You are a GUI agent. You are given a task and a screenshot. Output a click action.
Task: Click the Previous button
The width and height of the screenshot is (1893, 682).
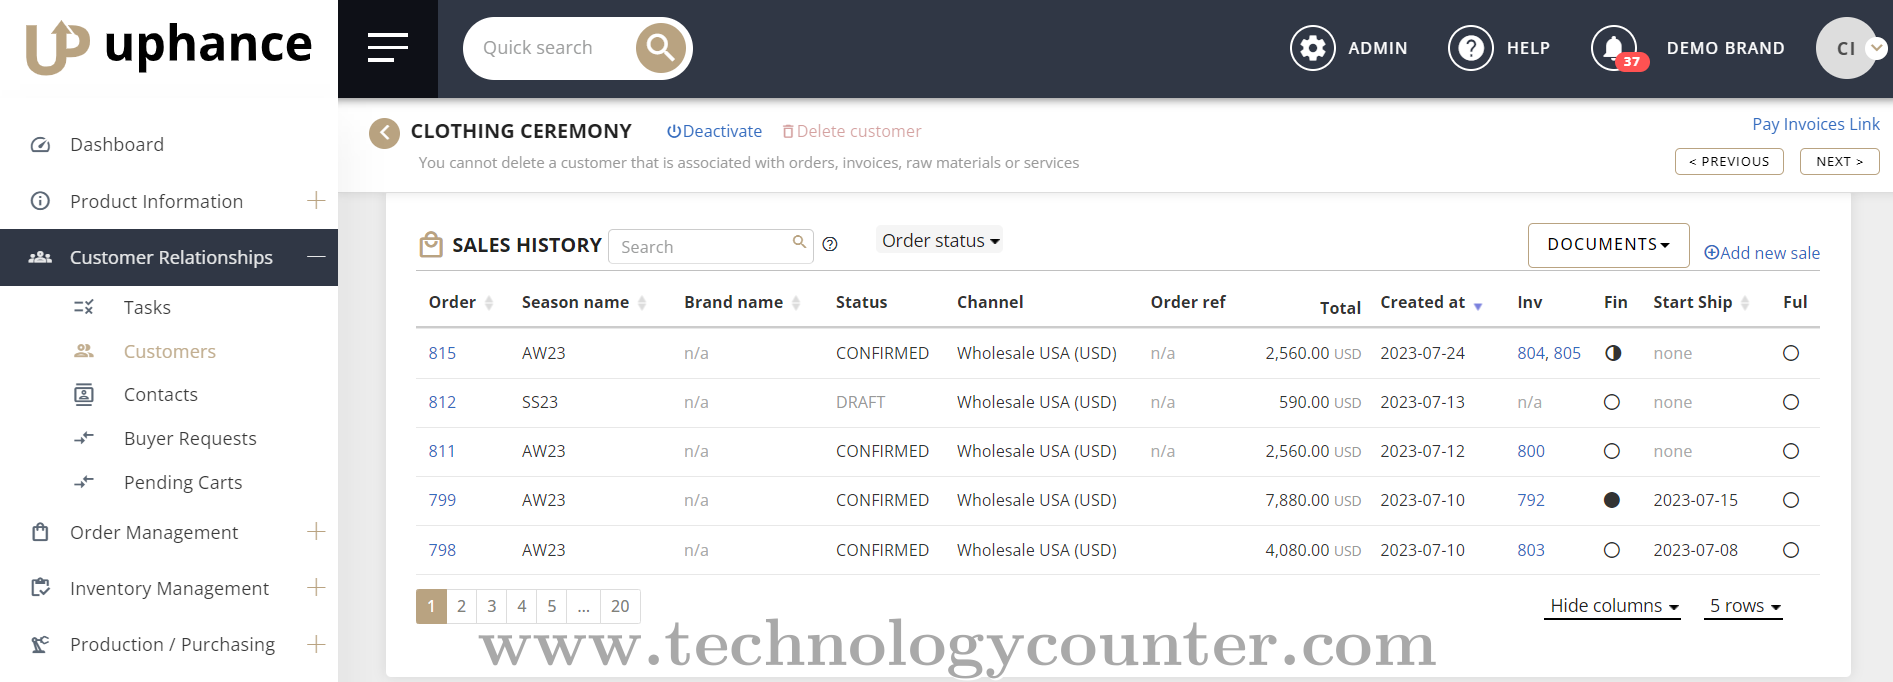click(x=1729, y=161)
